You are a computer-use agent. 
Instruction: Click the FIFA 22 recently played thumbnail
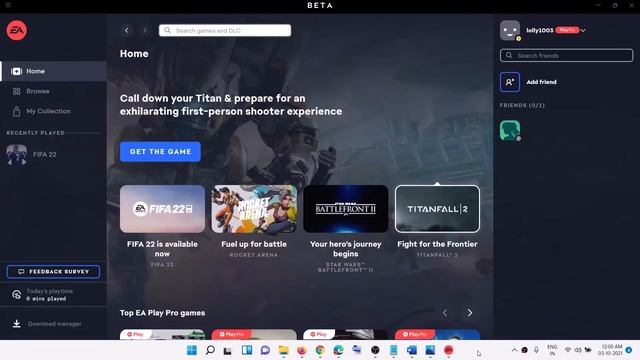(17, 155)
